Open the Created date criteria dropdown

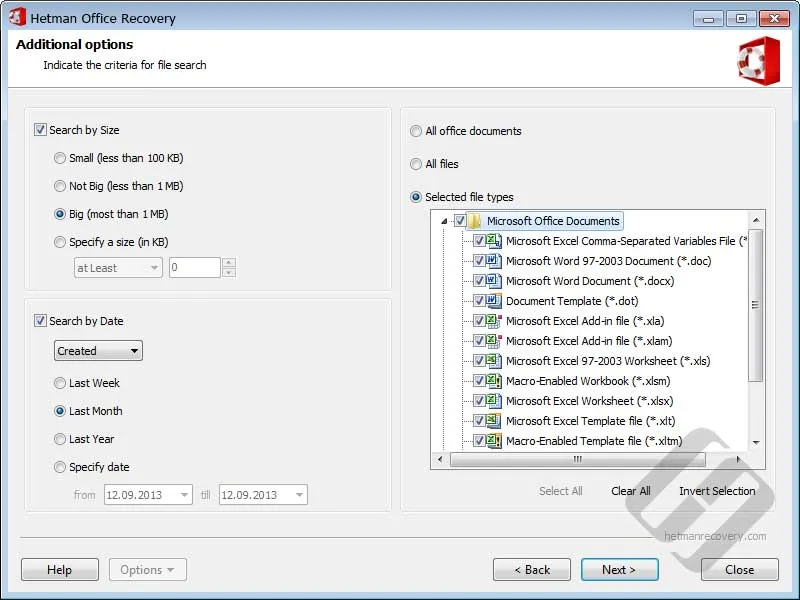(x=133, y=351)
